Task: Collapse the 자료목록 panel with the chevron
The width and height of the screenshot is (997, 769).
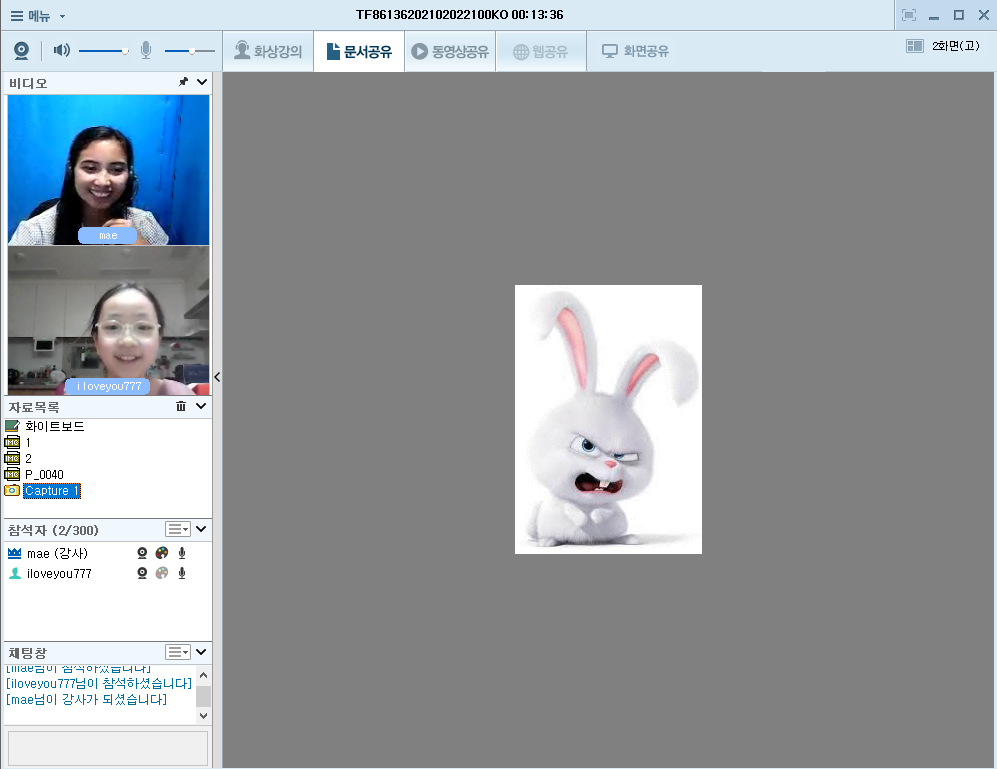Action: (202, 407)
